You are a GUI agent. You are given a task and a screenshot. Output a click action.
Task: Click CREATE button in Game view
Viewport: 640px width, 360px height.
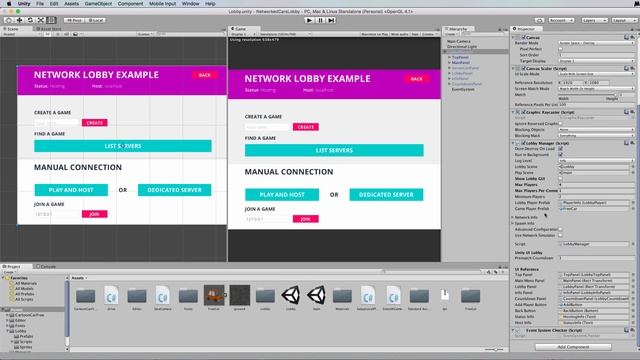(x=306, y=127)
